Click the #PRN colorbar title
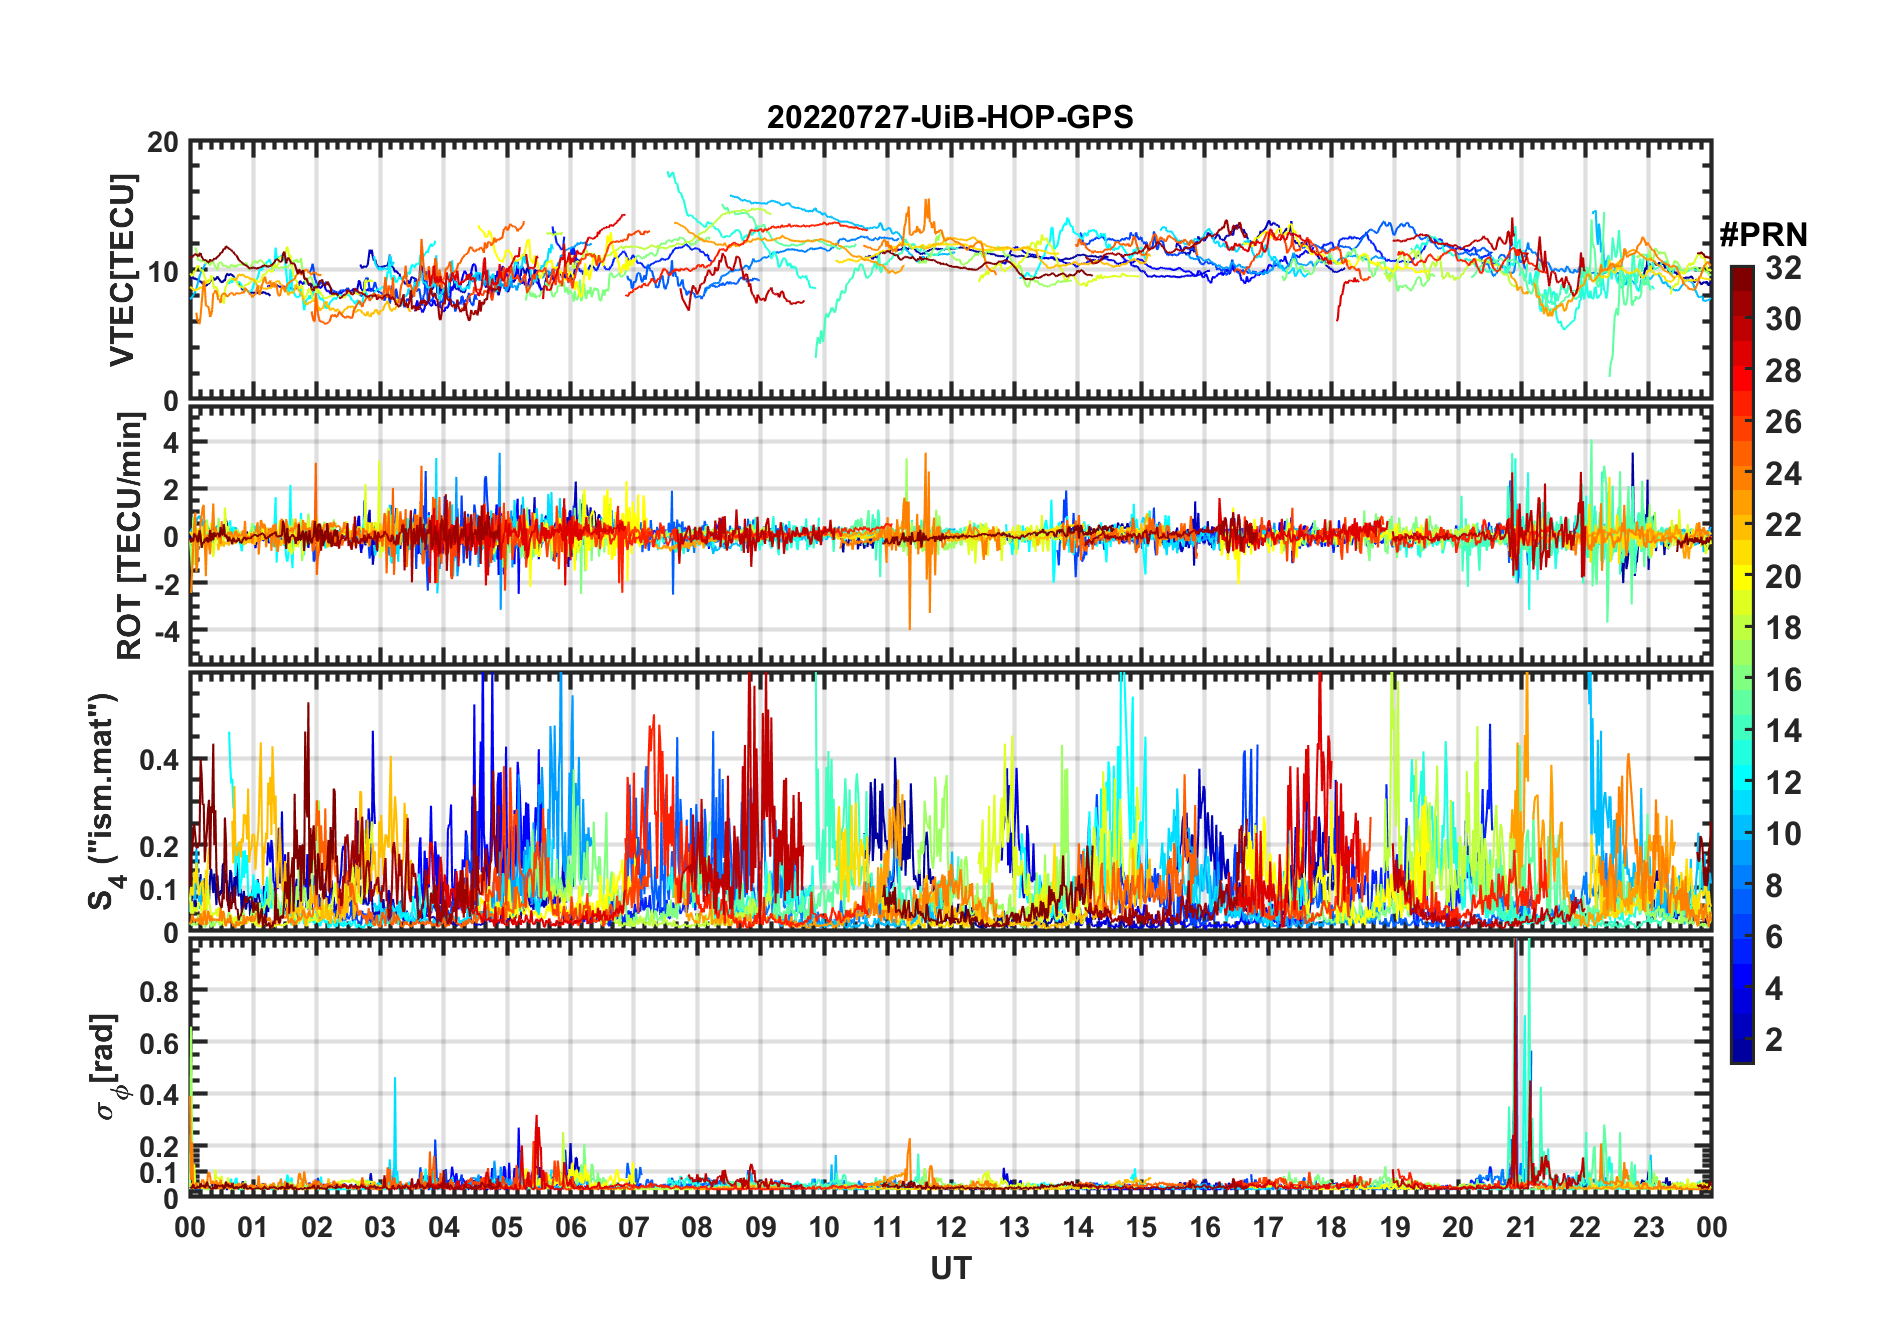The image size is (1902, 1330). point(1763,235)
